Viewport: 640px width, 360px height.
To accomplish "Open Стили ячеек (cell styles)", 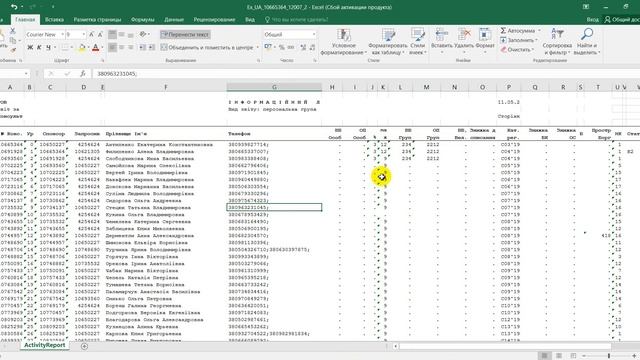I will 418,42.
